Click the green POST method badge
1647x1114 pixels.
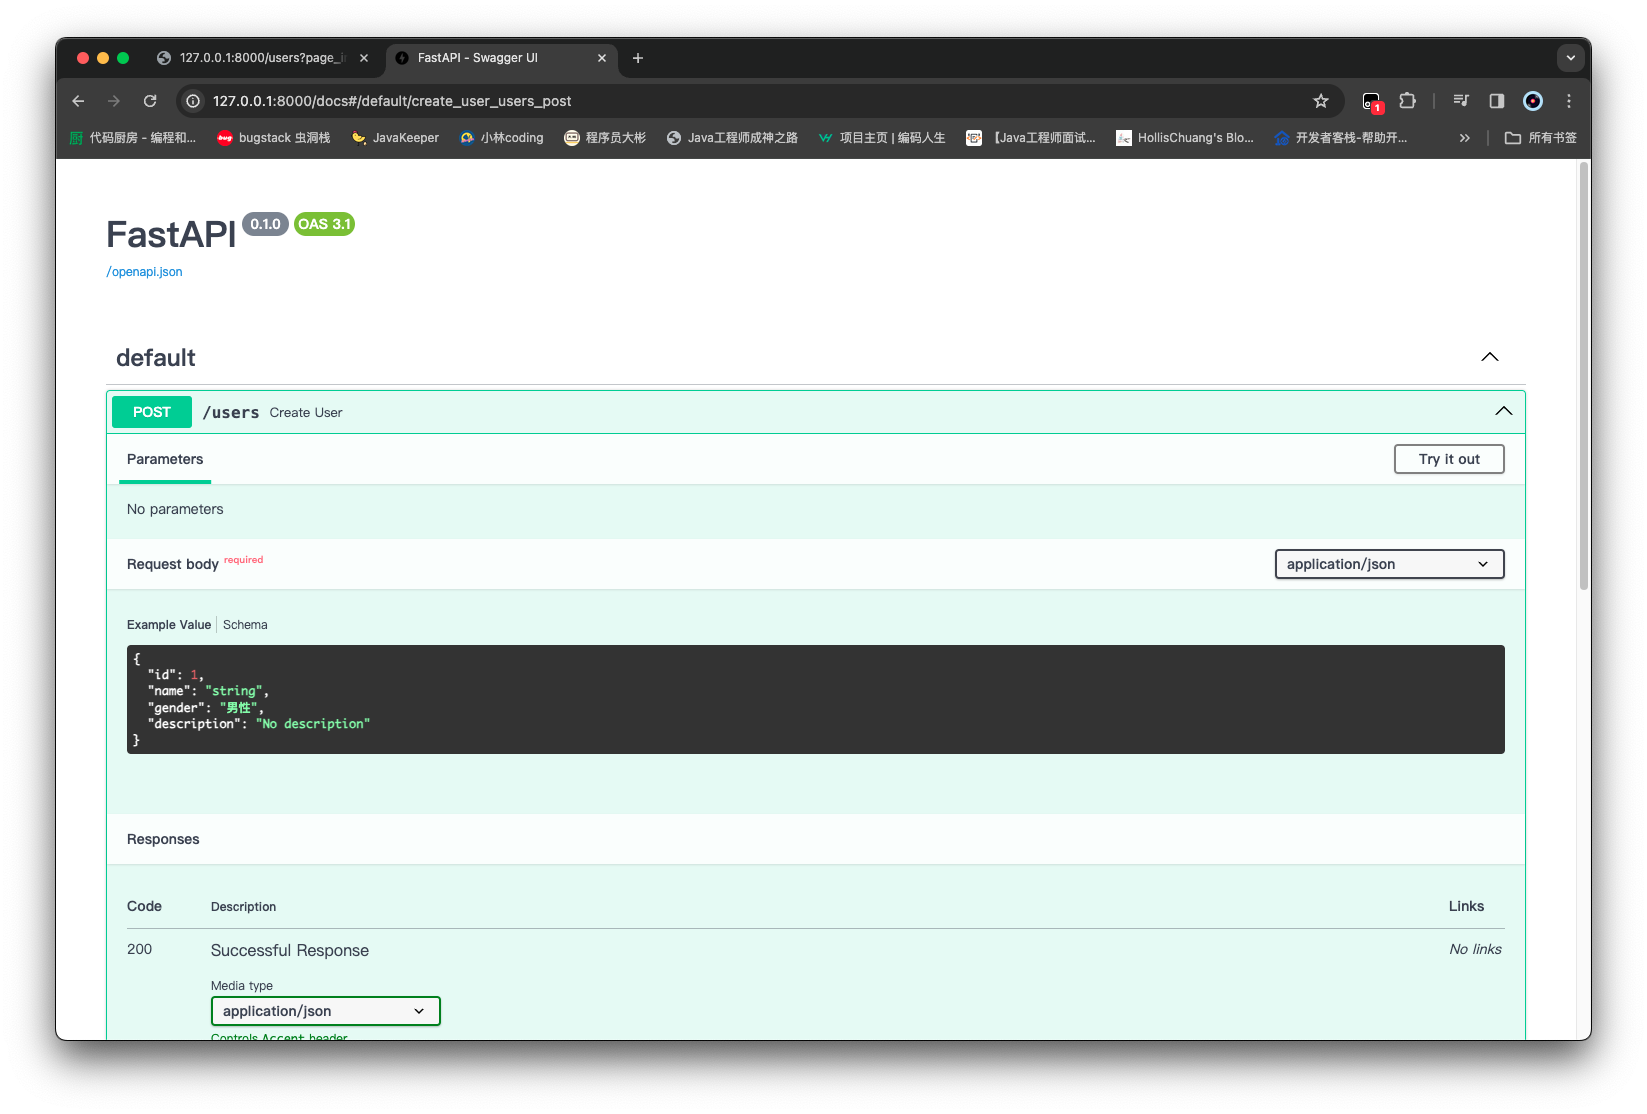152,412
